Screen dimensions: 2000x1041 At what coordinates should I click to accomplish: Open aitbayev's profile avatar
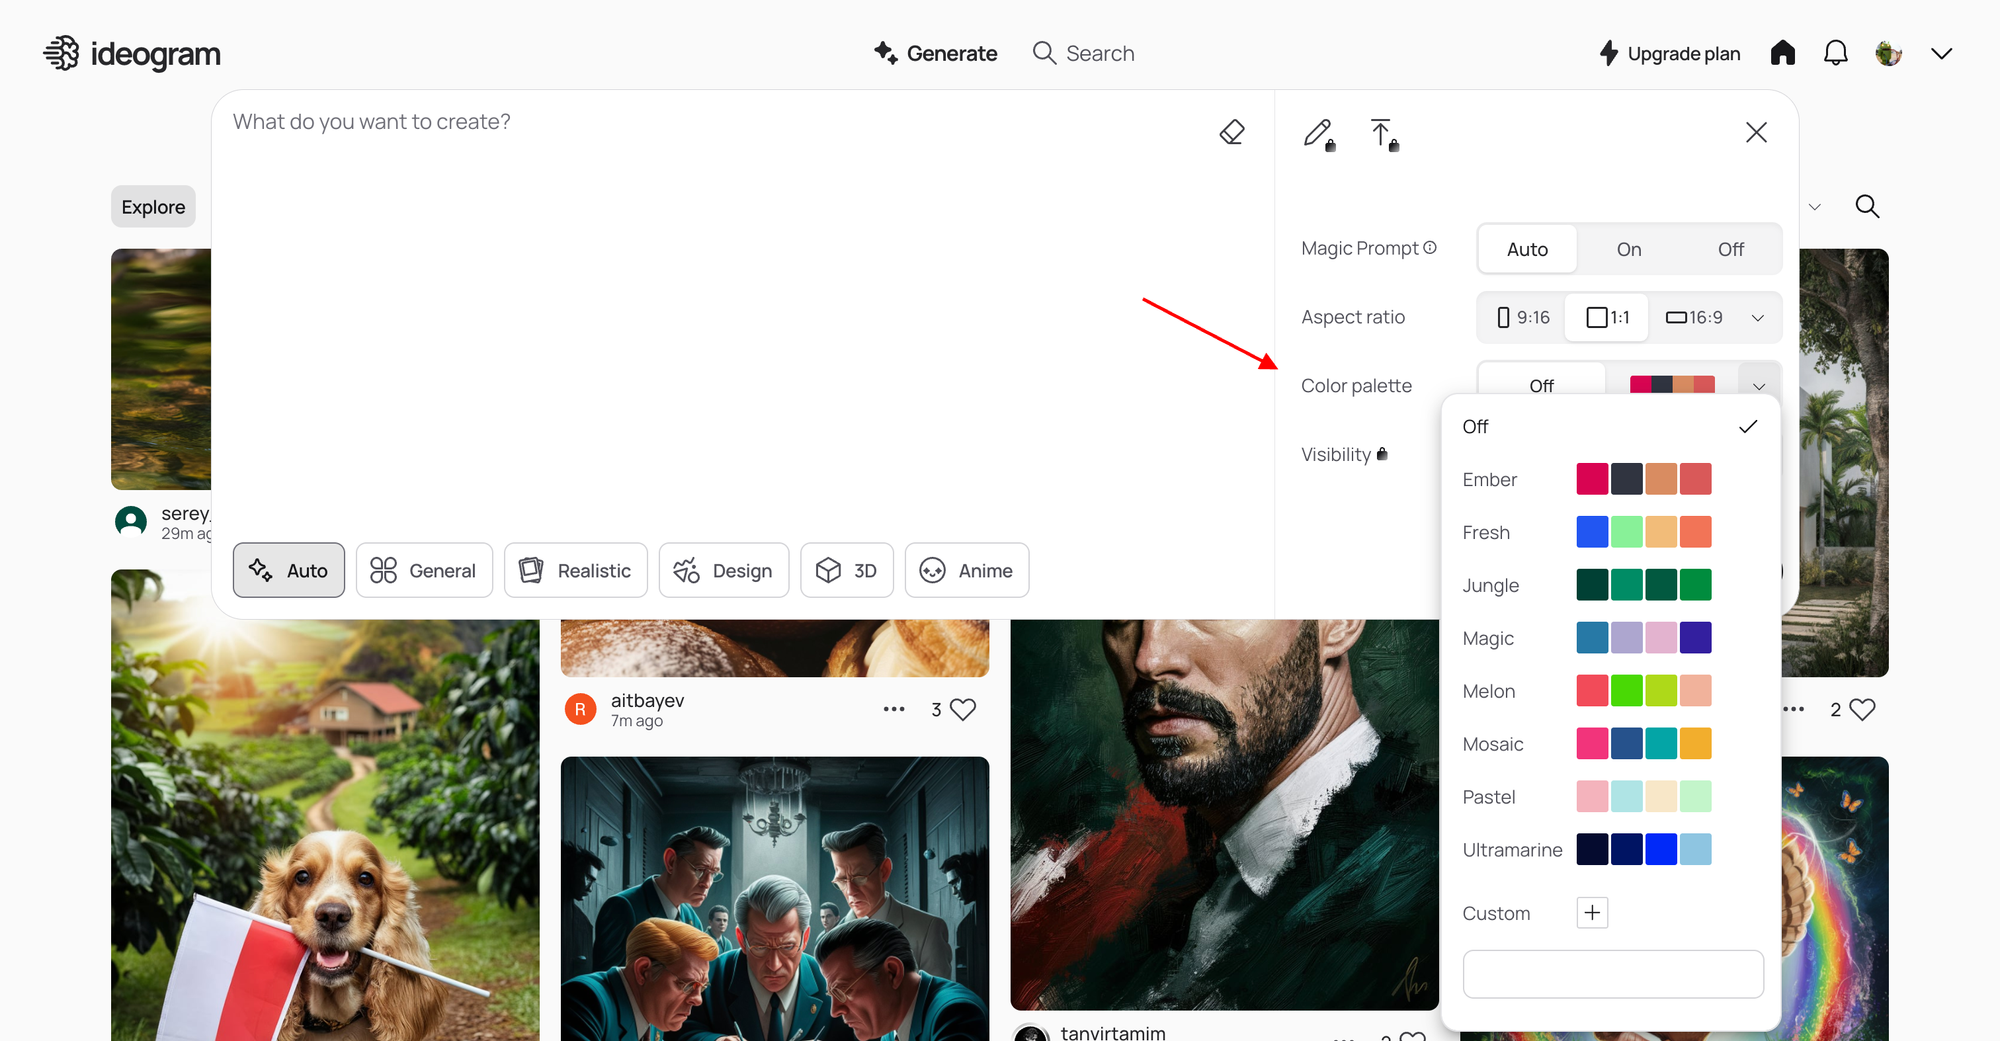pos(580,709)
